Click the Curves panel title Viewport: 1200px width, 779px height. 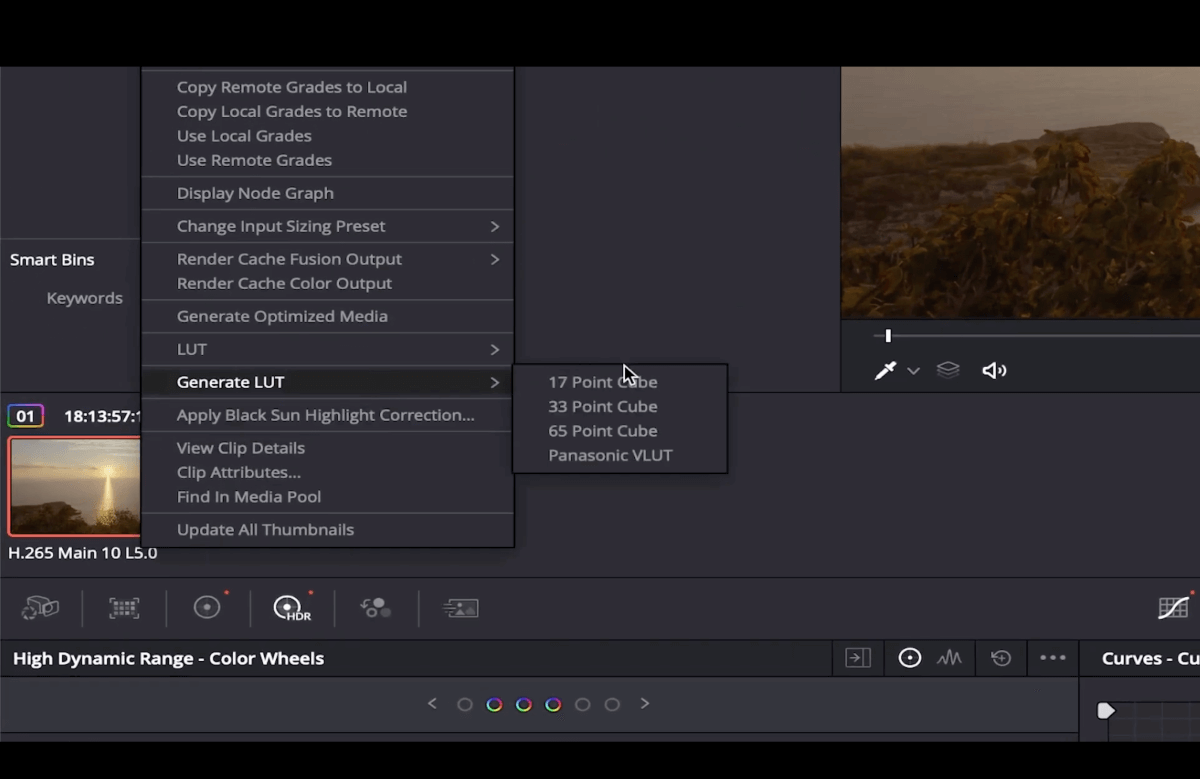point(1150,658)
